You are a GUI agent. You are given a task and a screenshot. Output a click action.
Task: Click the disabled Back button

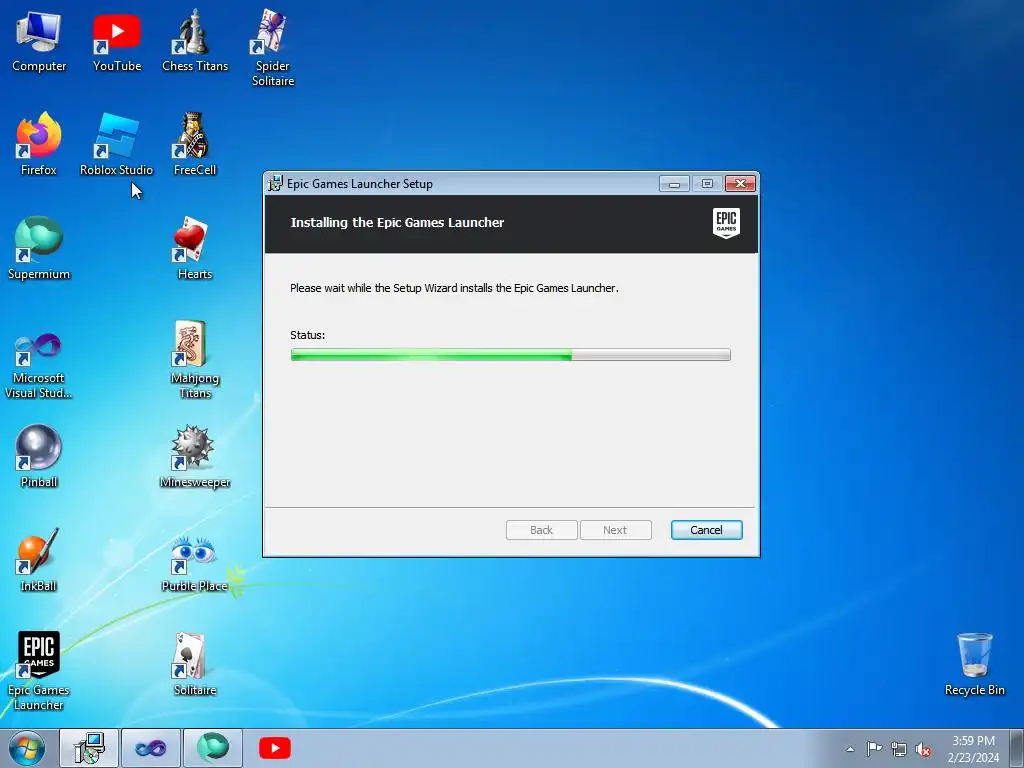coord(541,530)
